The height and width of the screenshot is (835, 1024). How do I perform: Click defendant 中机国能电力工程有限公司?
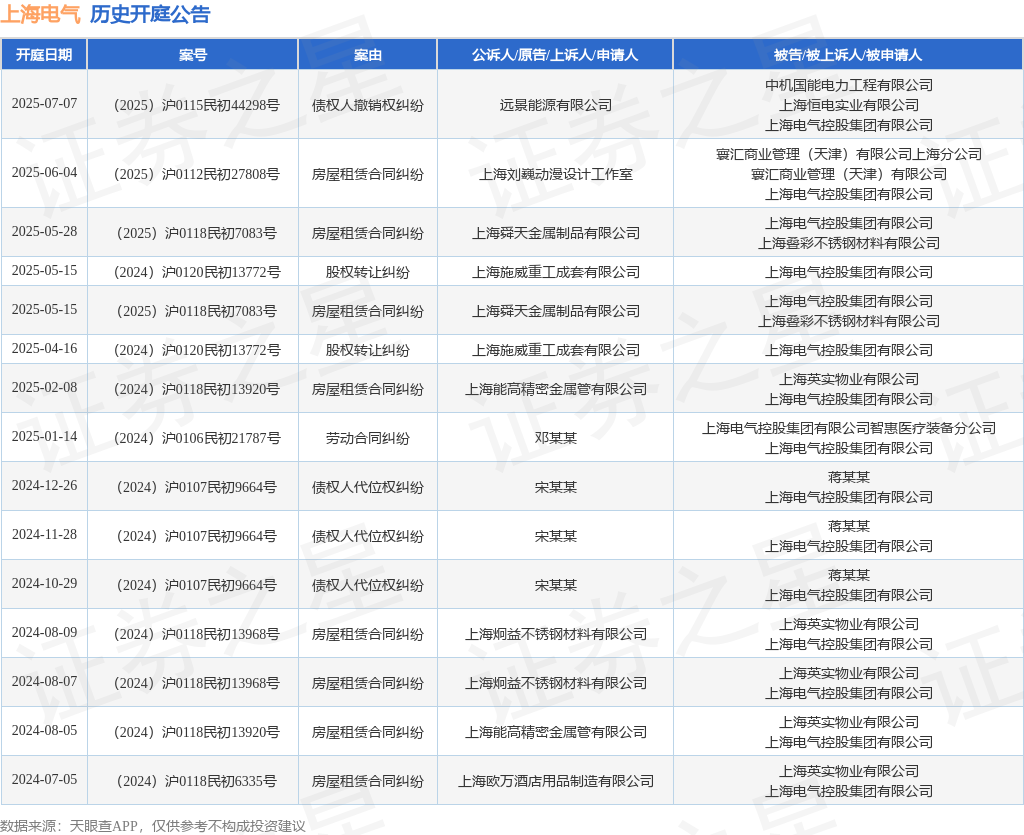coord(849,85)
